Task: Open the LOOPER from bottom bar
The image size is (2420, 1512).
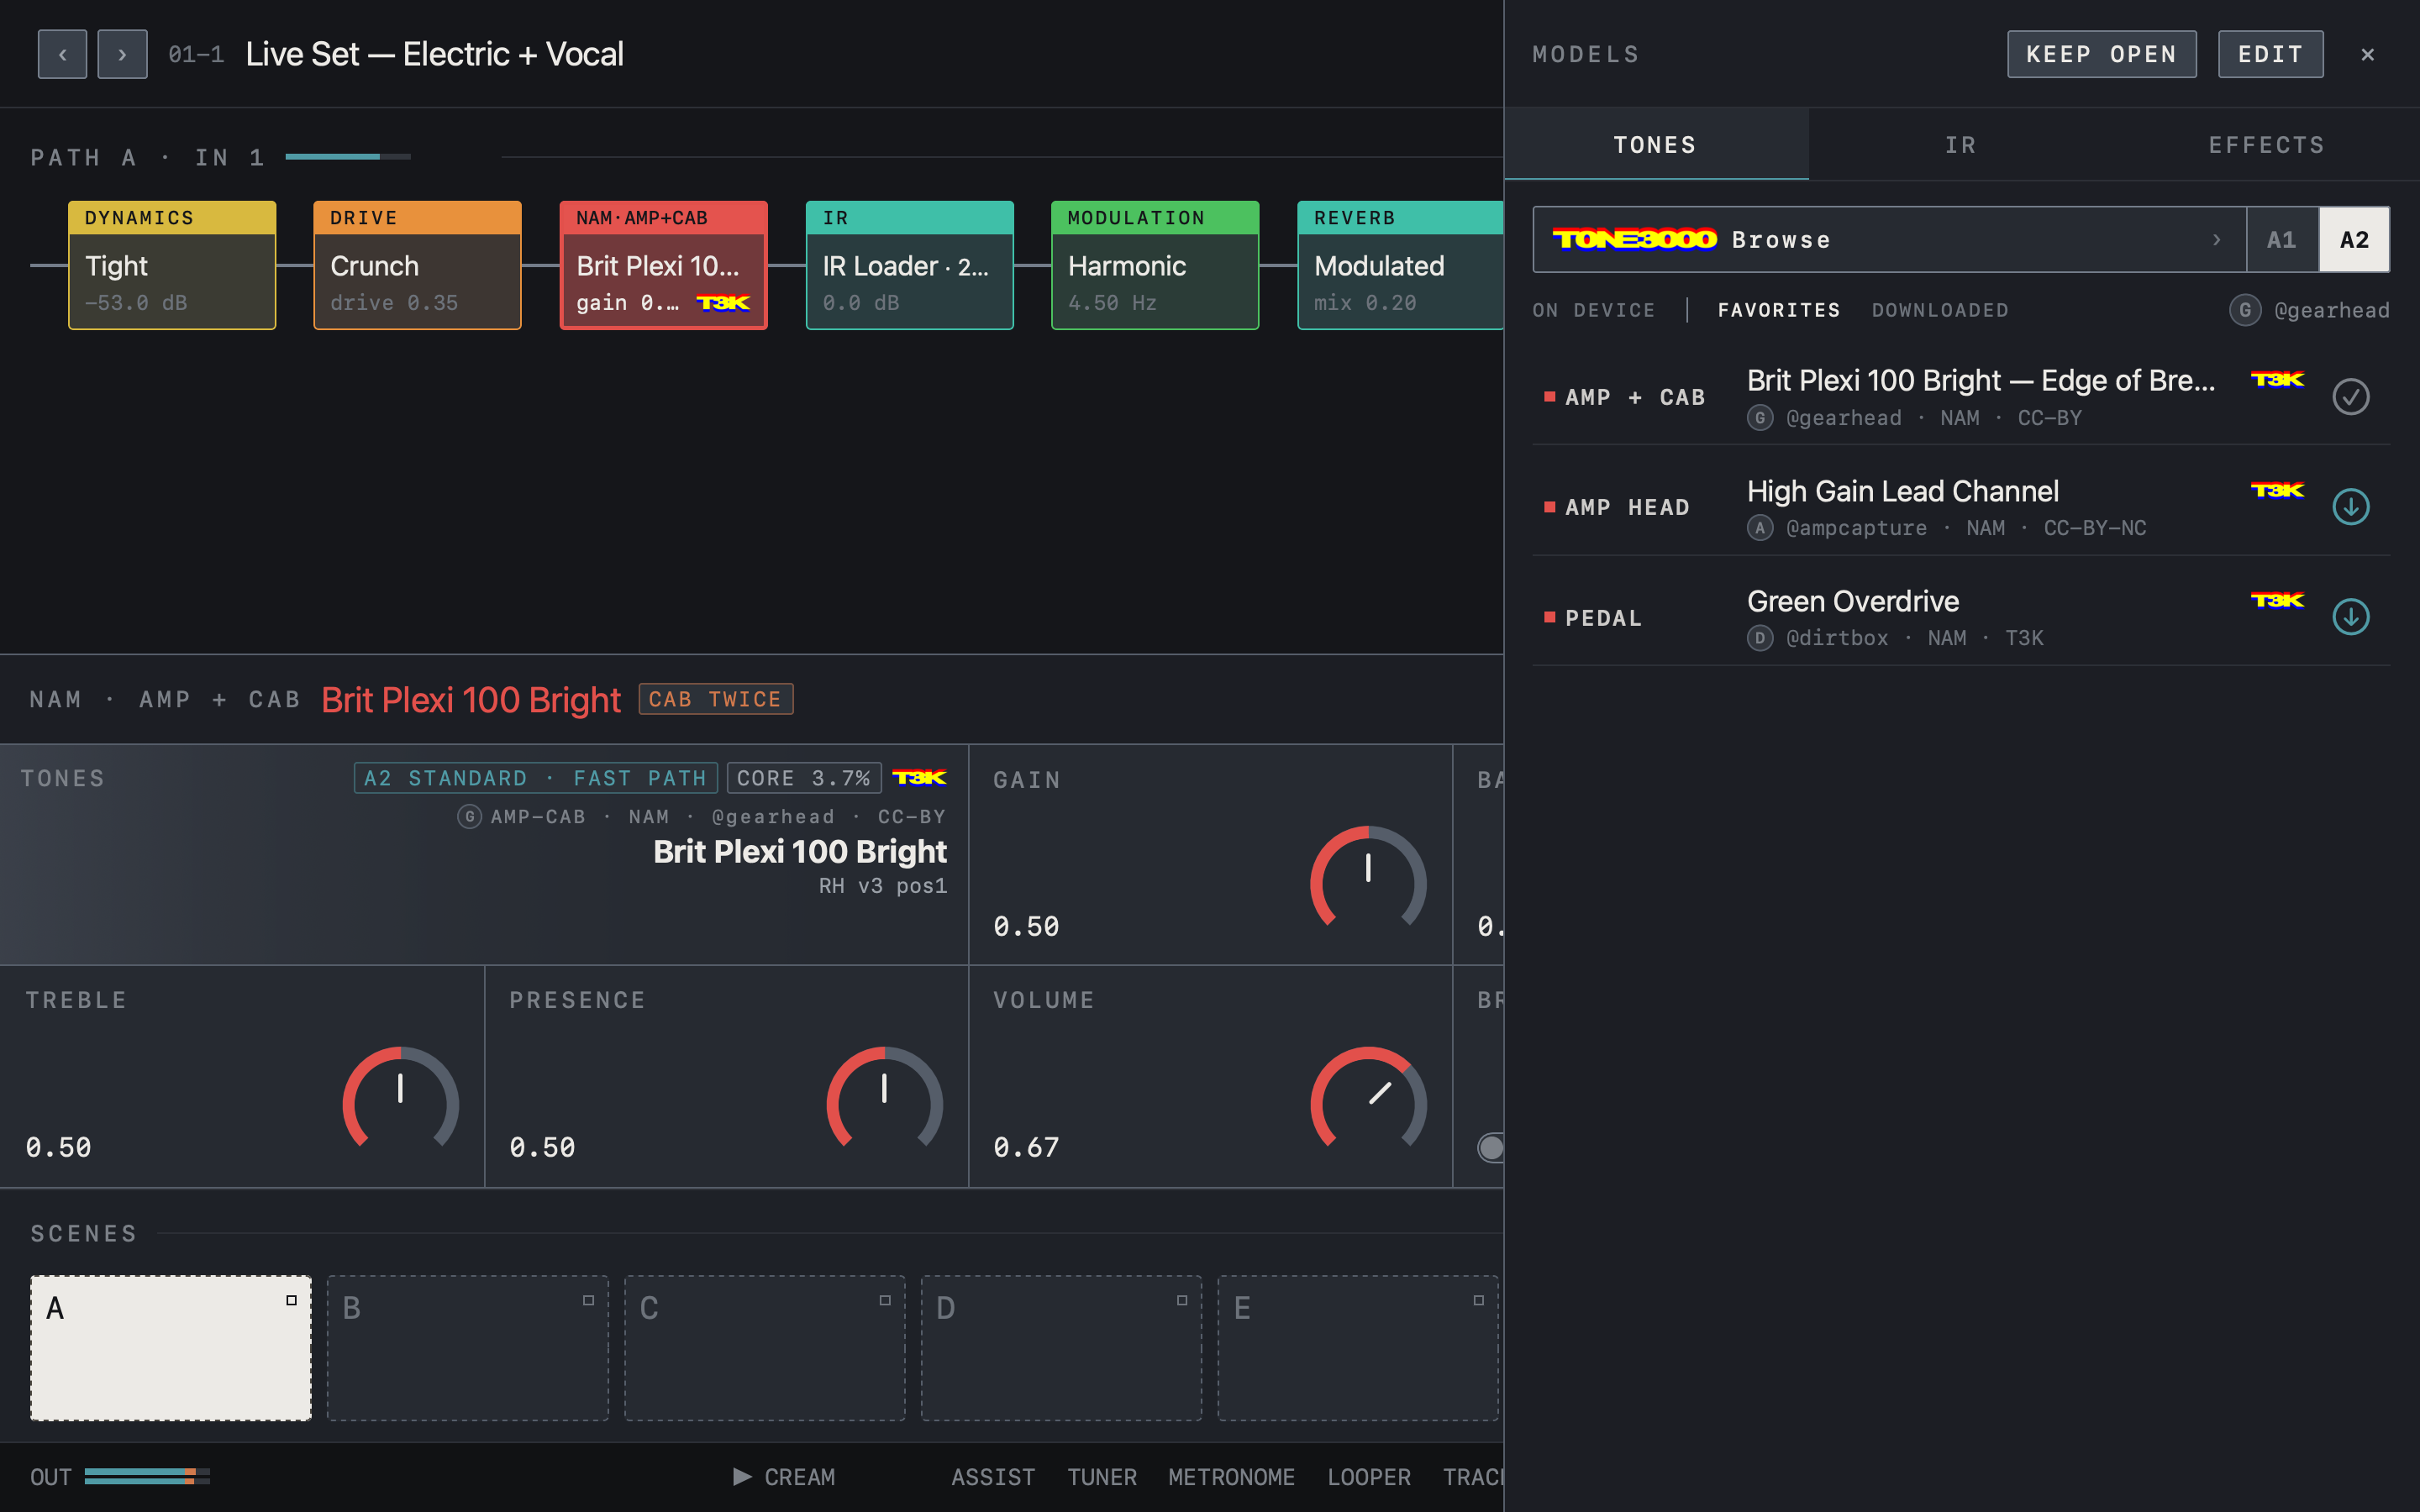Action: [x=1368, y=1476]
